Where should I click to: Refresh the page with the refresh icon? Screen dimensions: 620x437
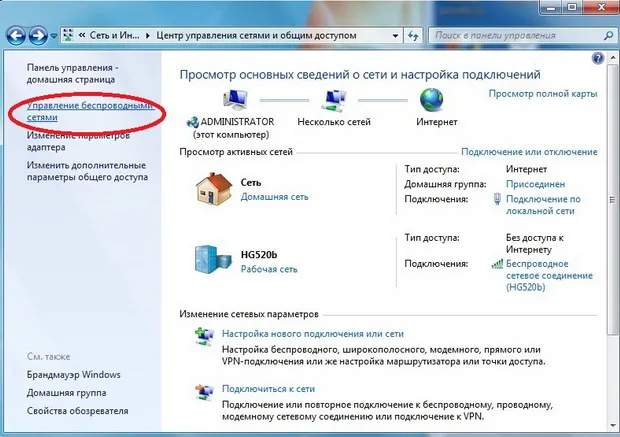[x=413, y=36]
